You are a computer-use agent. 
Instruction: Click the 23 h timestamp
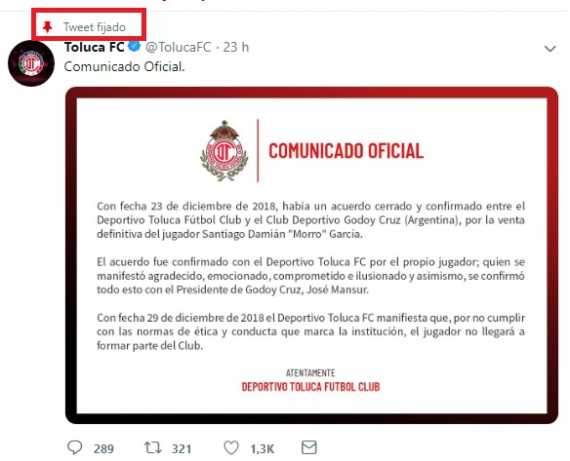tap(236, 47)
